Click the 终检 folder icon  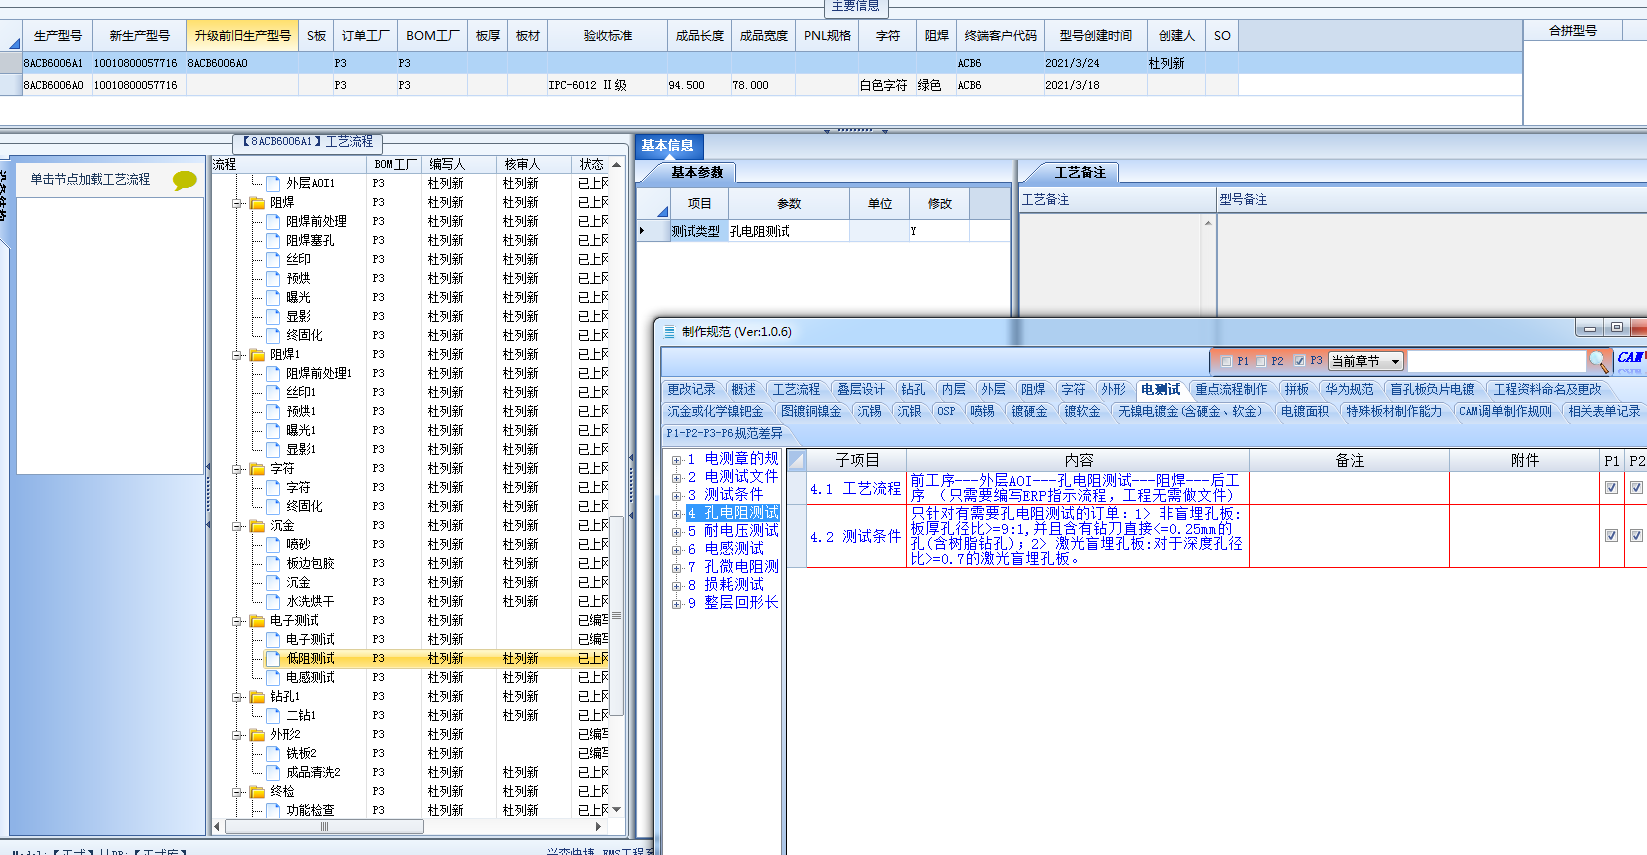(257, 791)
